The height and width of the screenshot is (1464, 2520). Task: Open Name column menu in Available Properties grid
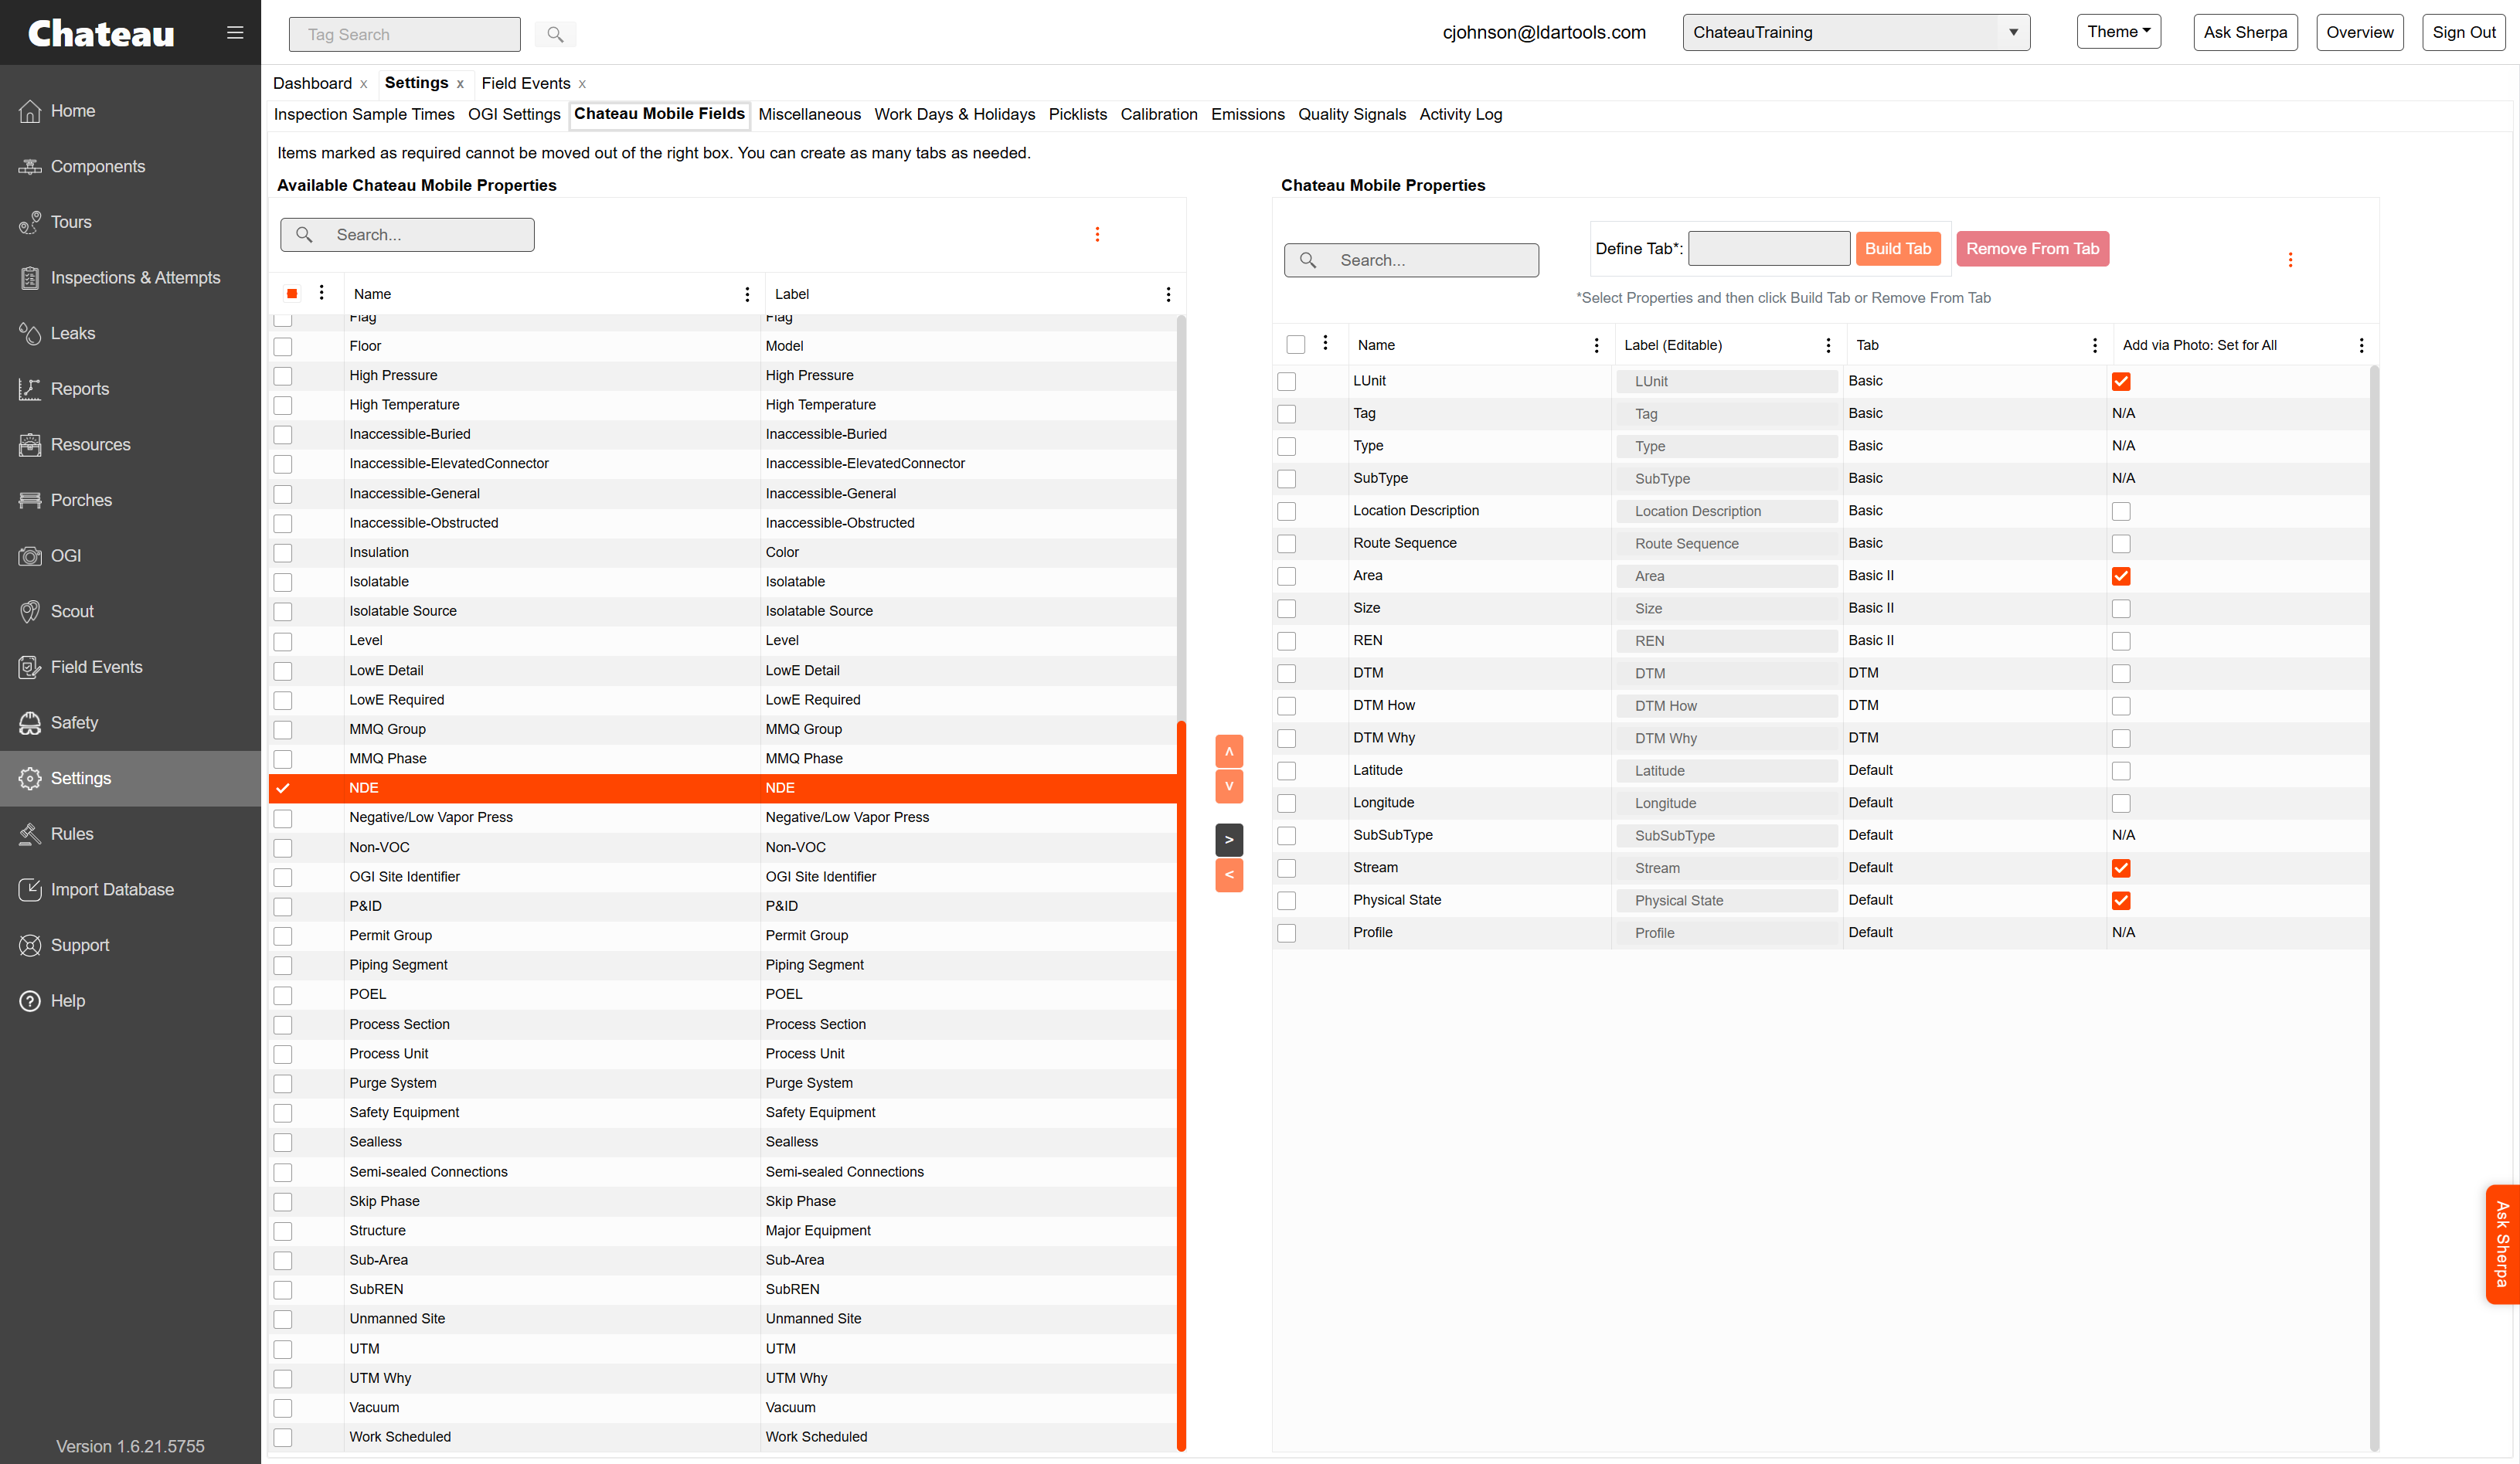(x=747, y=294)
